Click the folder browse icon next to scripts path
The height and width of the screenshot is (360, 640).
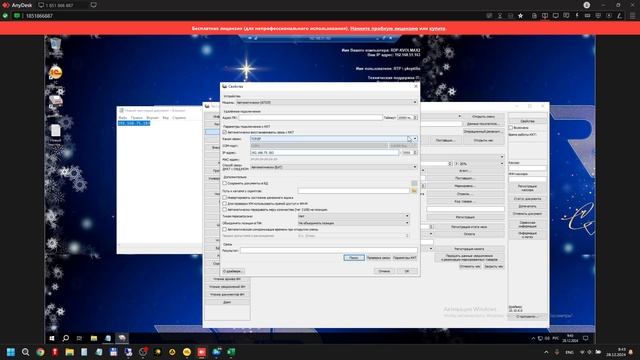(414, 191)
